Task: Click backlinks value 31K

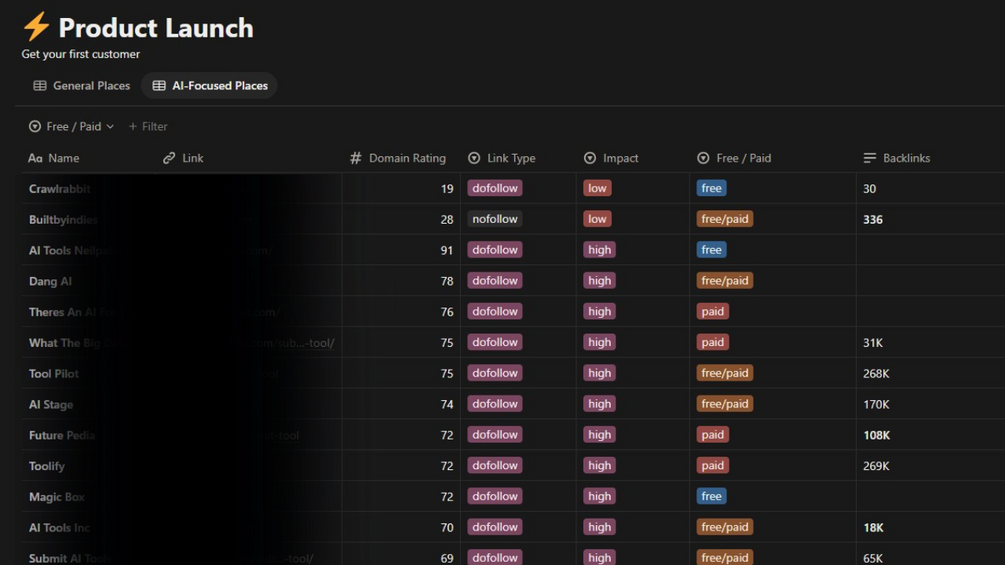Action: click(x=873, y=343)
